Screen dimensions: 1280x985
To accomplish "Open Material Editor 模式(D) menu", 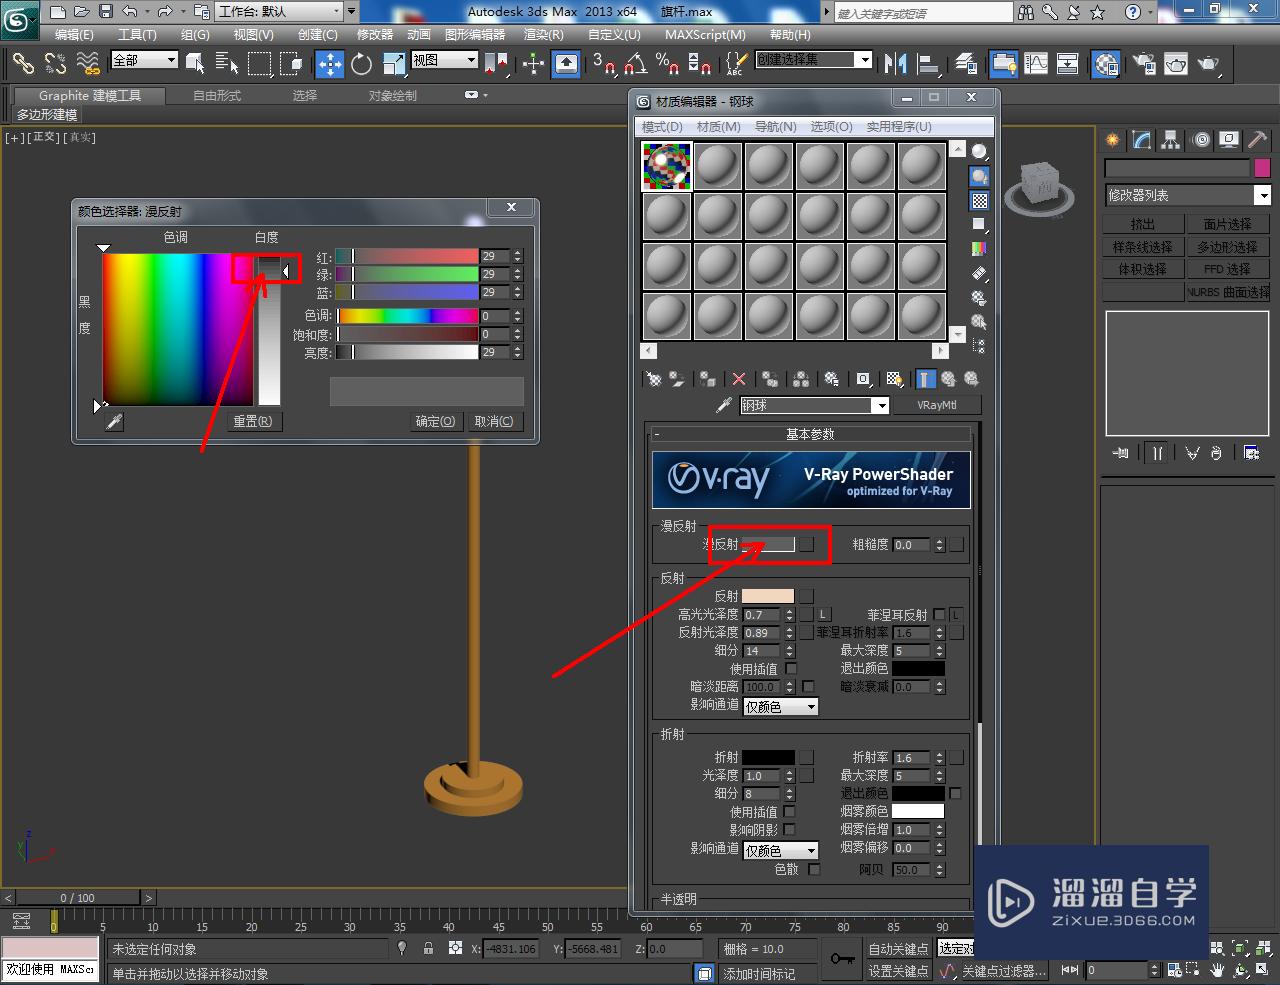I will coord(662,127).
